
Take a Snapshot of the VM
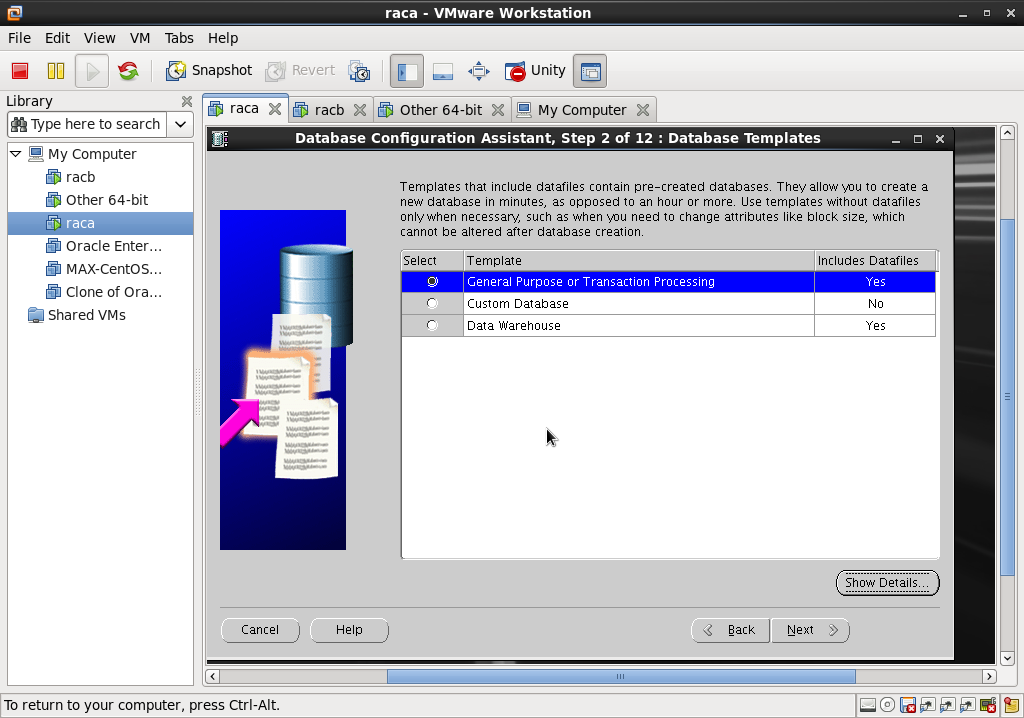(x=209, y=70)
